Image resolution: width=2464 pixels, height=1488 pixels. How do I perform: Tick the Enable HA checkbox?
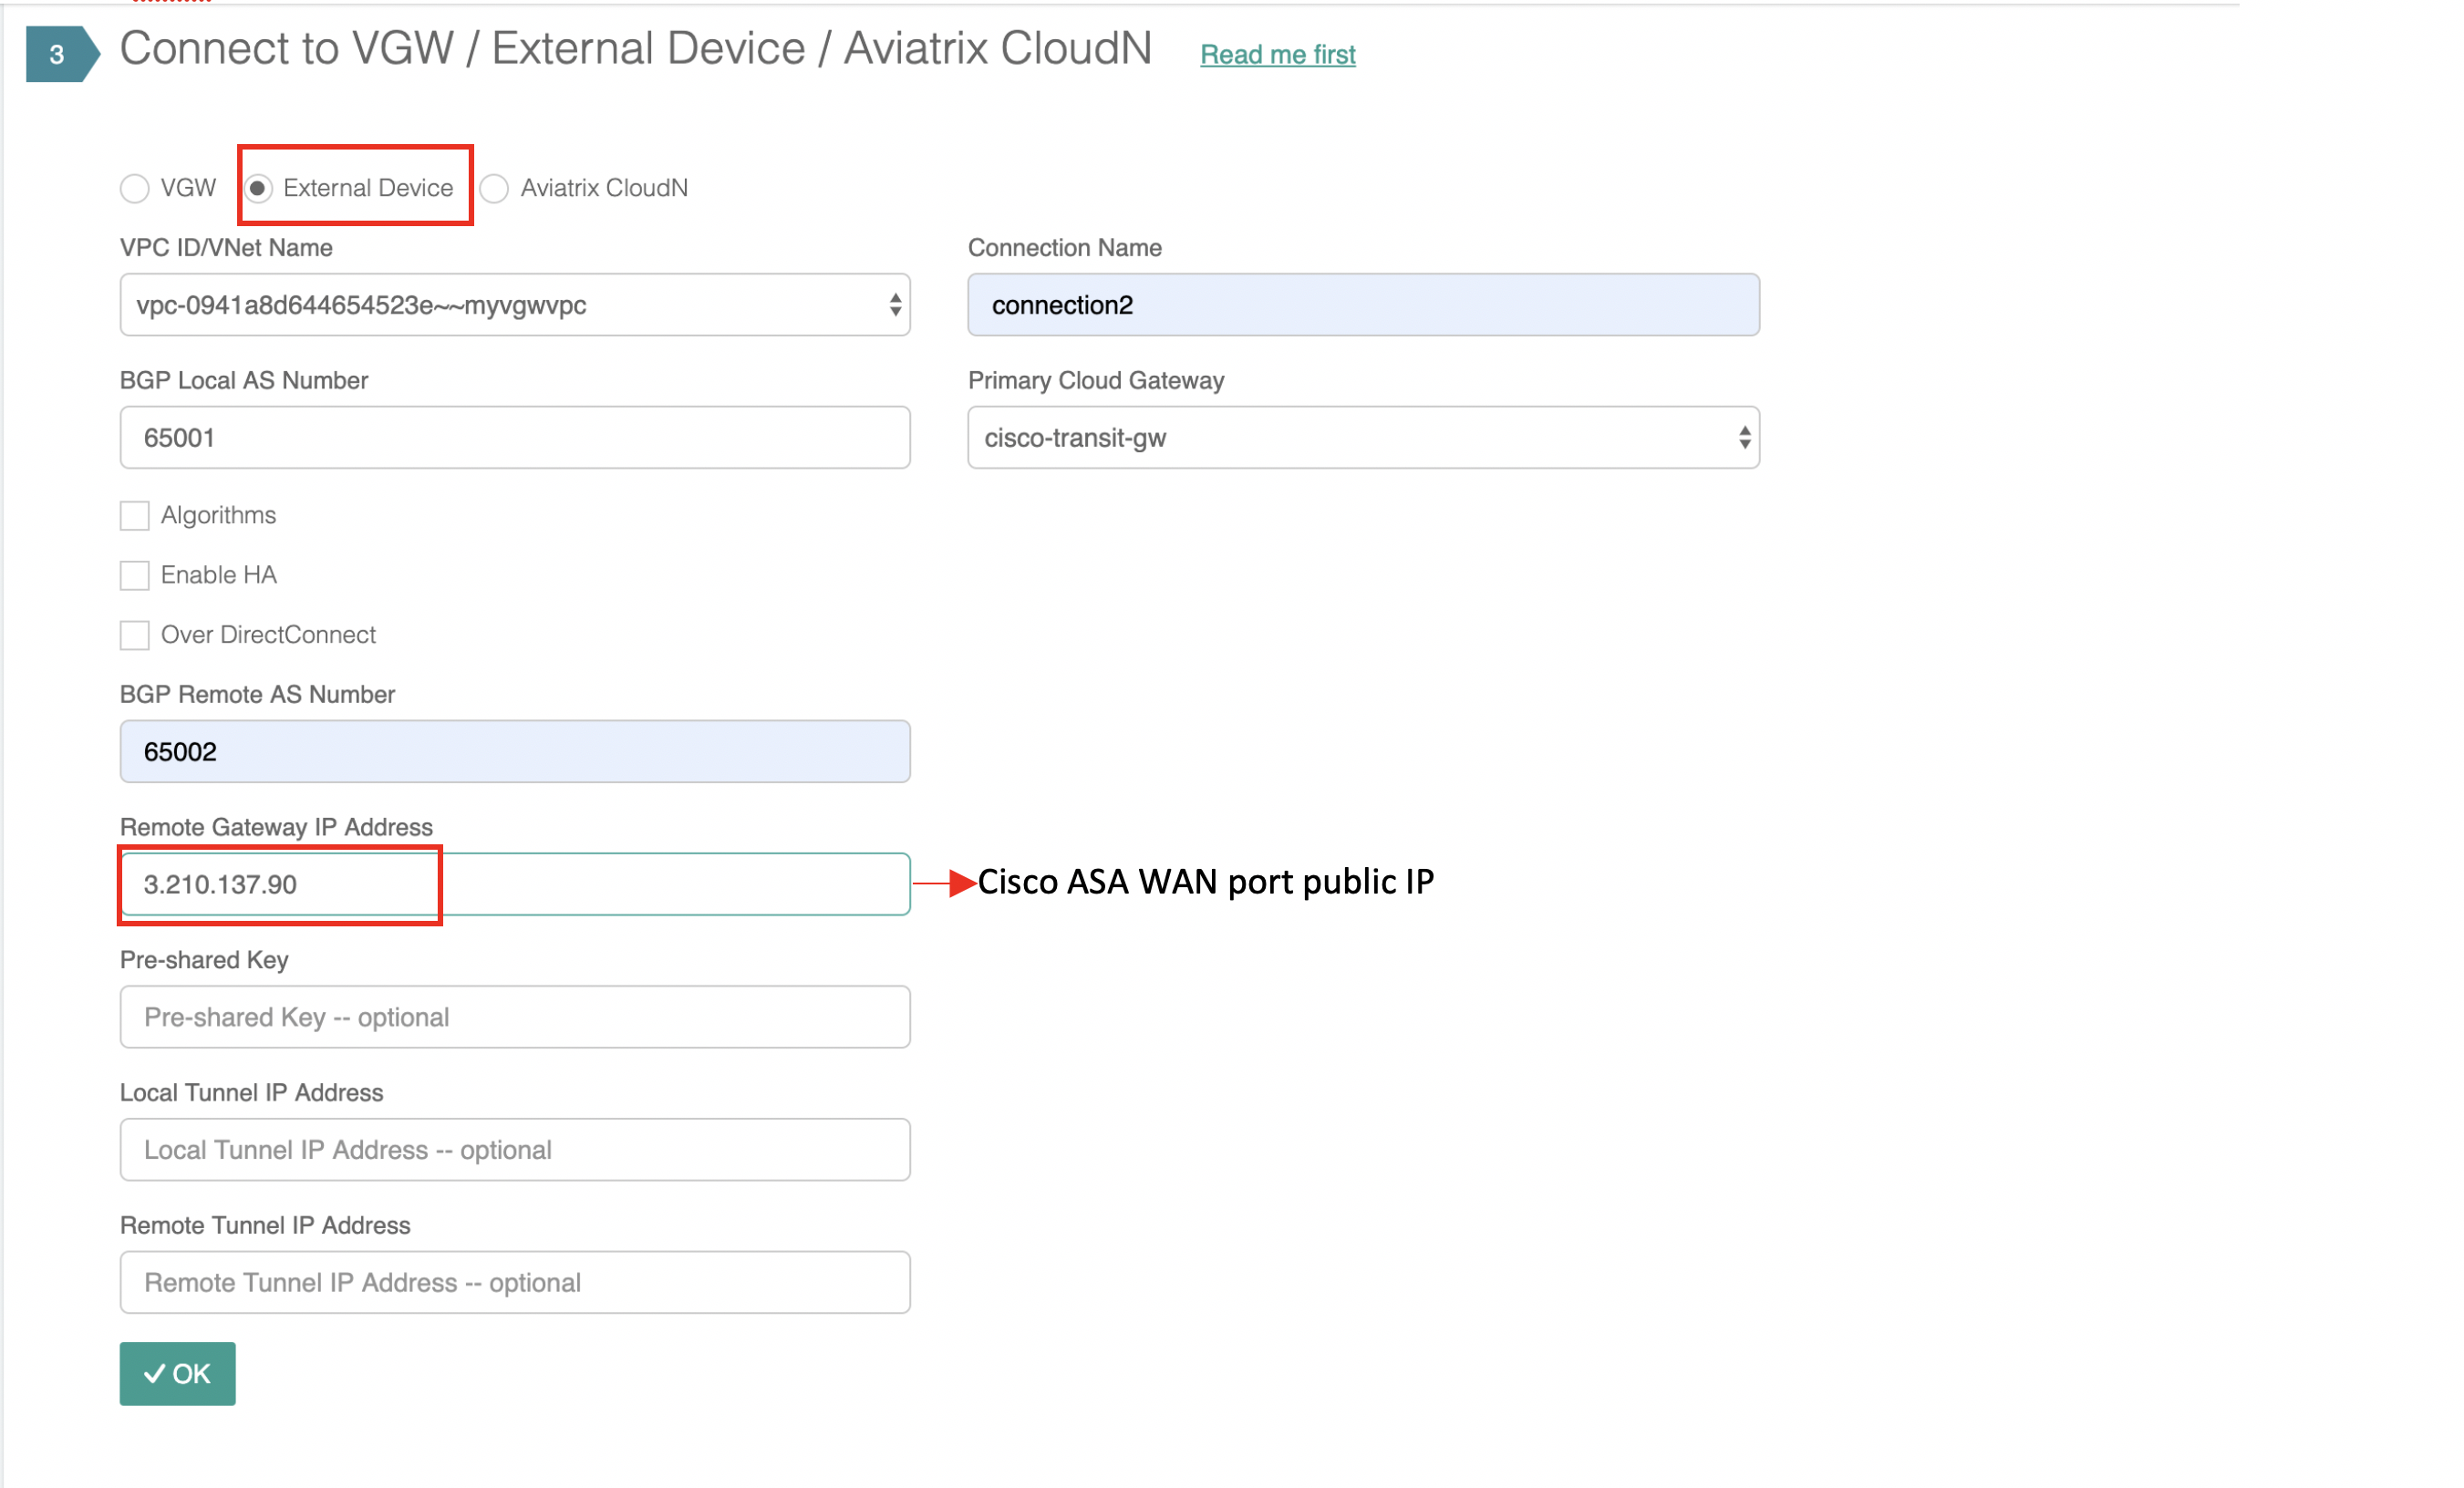pyautogui.click(x=135, y=576)
